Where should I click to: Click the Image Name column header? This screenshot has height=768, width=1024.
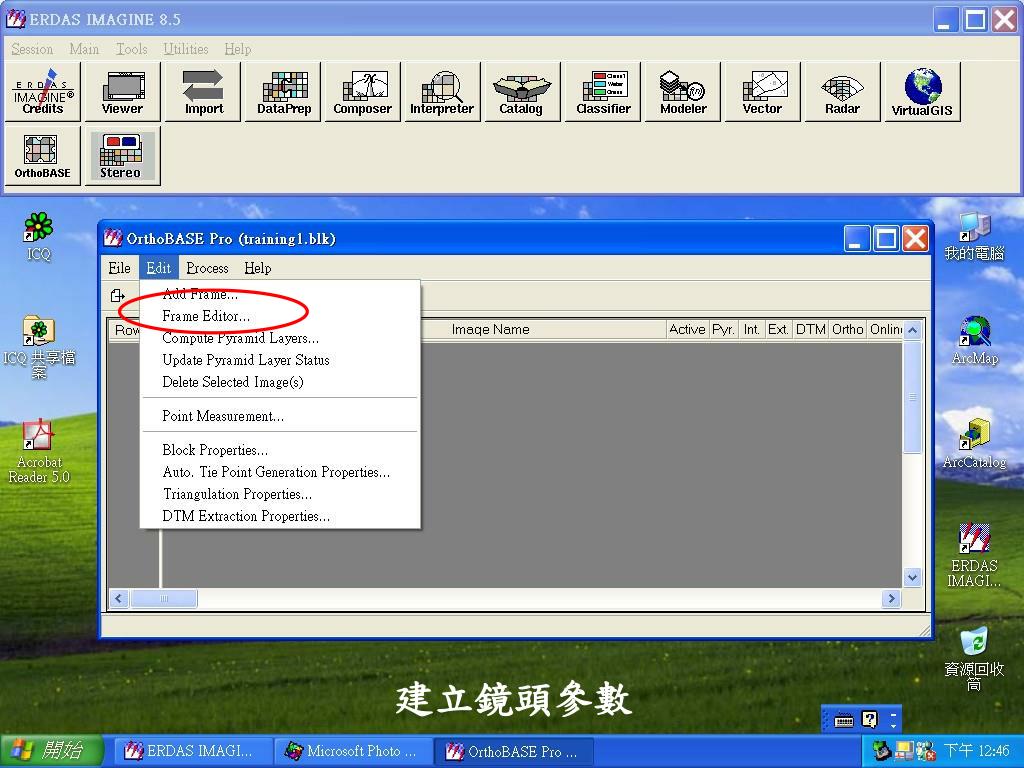(x=490, y=330)
